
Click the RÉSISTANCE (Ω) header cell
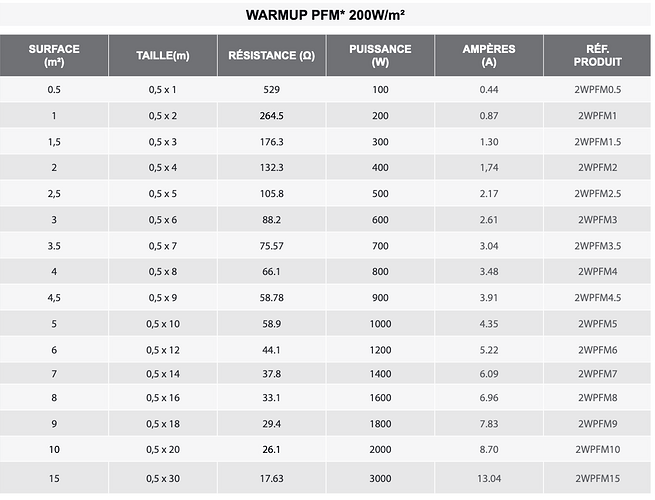pos(272,56)
